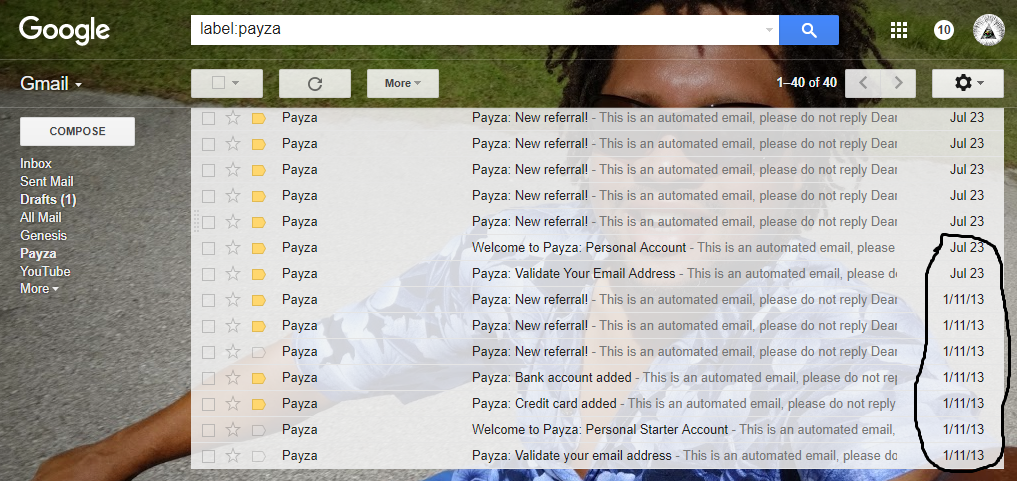1017x481 pixels.
Task: Refresh the mail list
Action: 315,83
